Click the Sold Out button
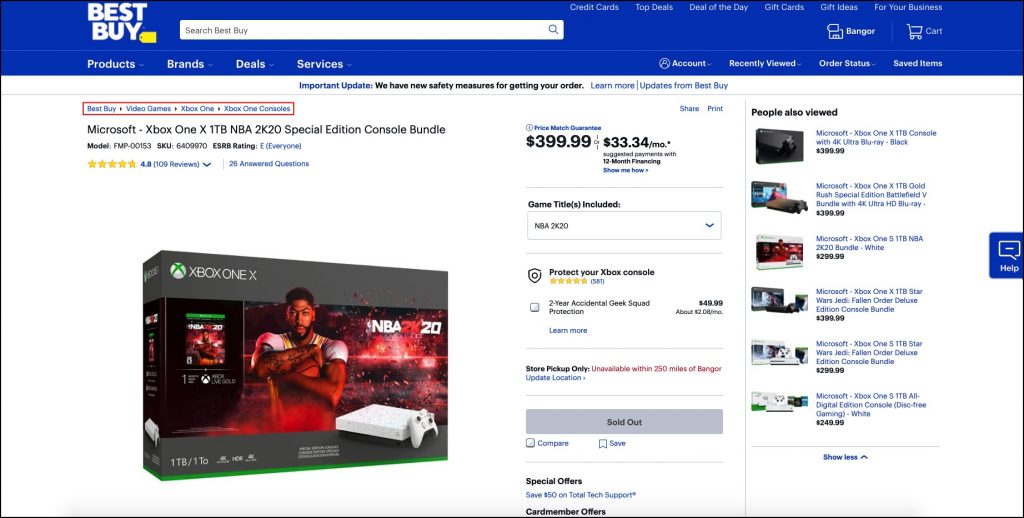This screenshot has width=1024, height=518. coord(624,422)
